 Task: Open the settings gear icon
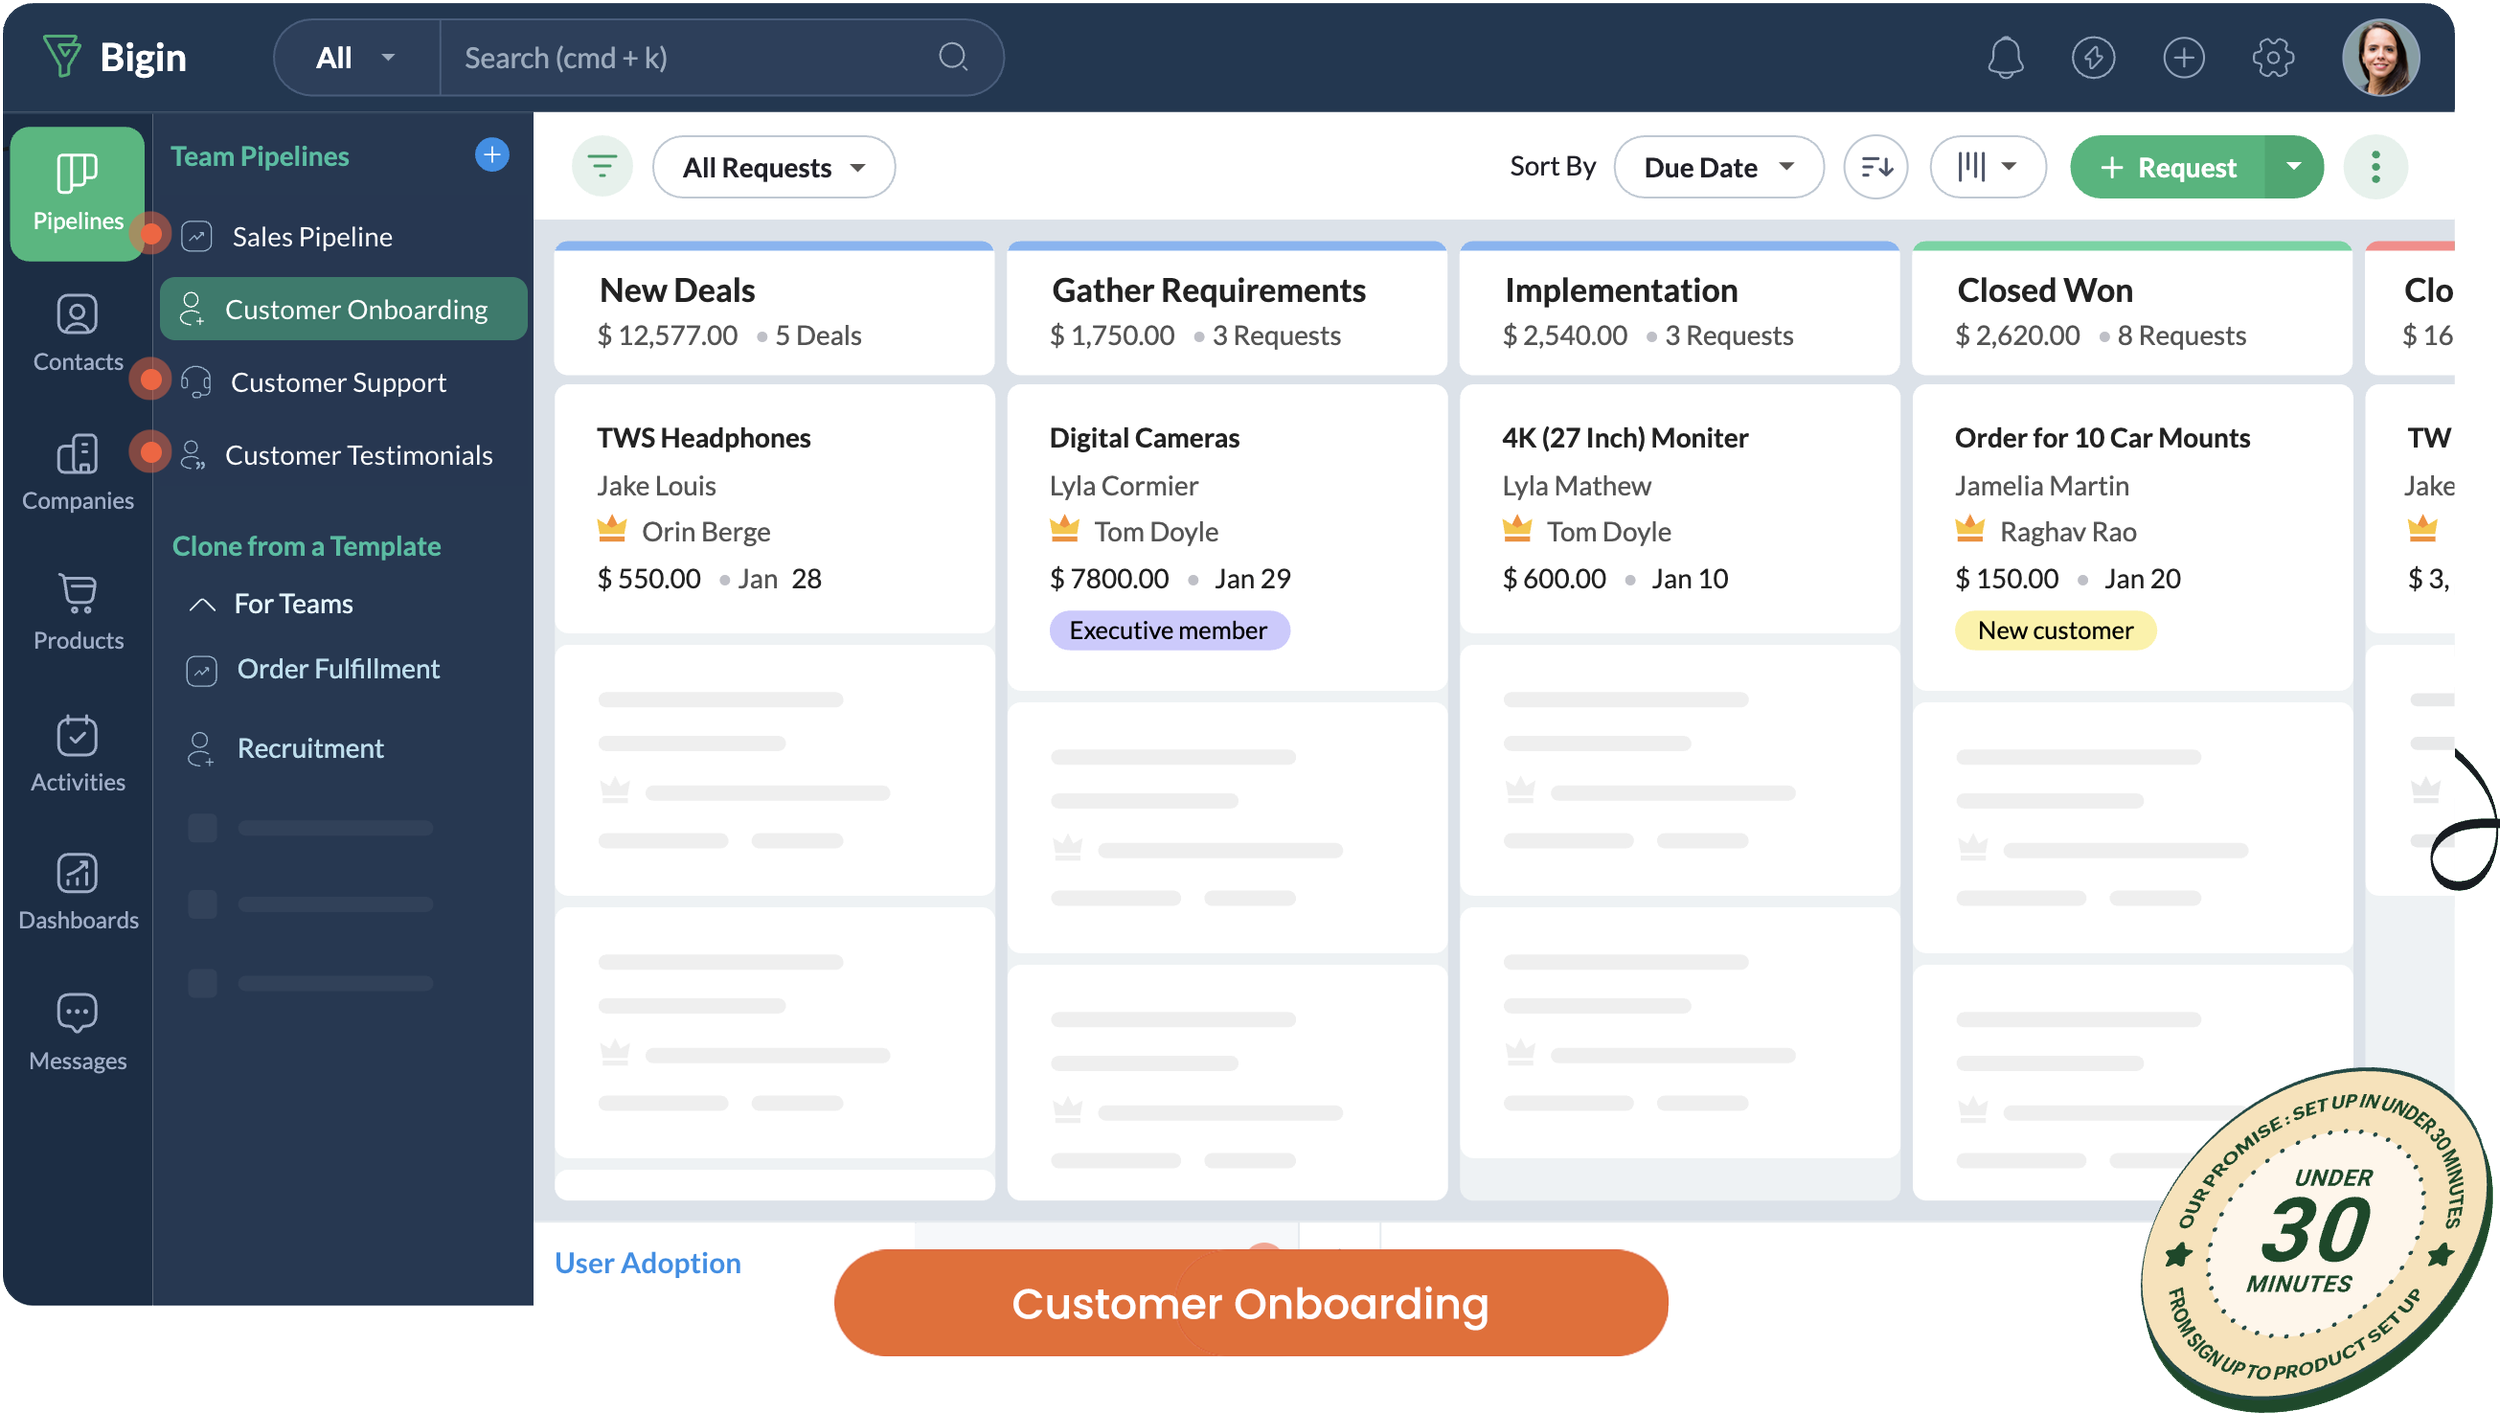click(x=2274, y=57)
